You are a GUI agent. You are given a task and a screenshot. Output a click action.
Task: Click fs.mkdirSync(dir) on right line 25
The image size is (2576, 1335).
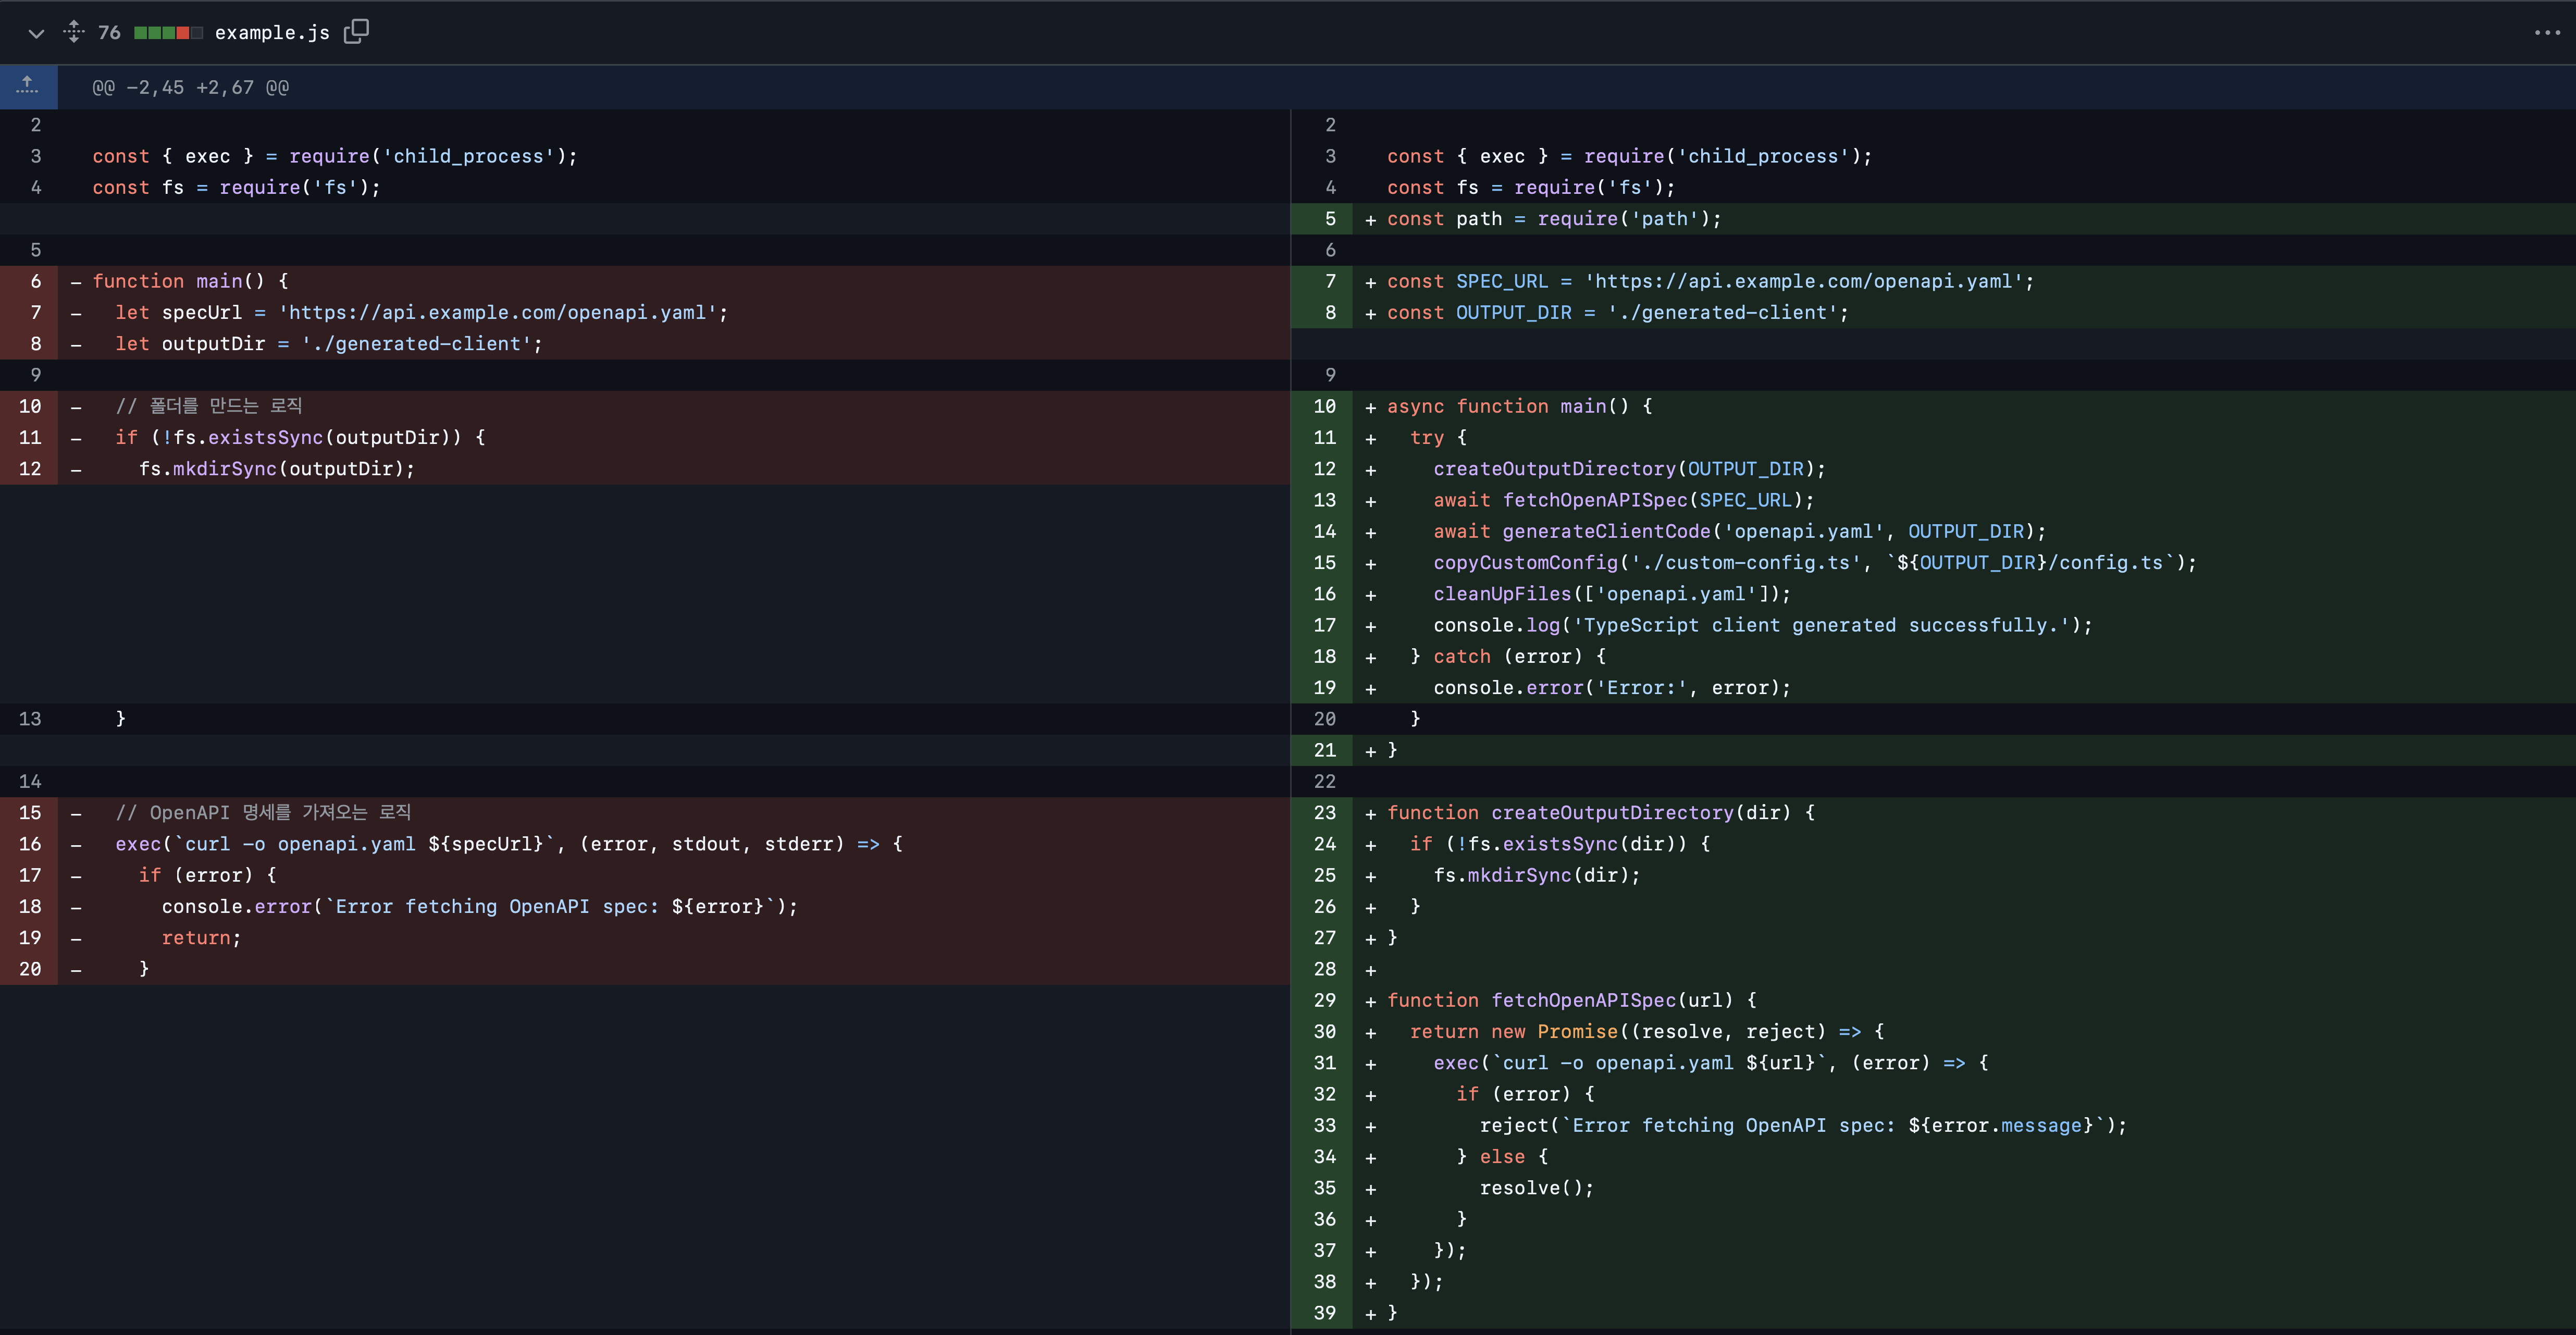pyautogui.click(x=1536, y=876)
